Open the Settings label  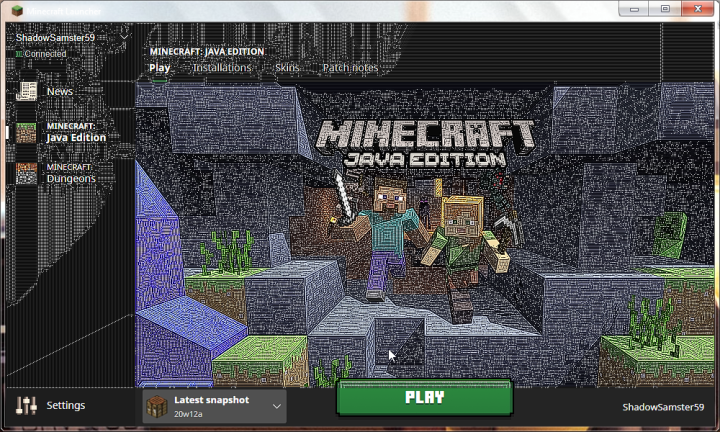click(66, 405)
